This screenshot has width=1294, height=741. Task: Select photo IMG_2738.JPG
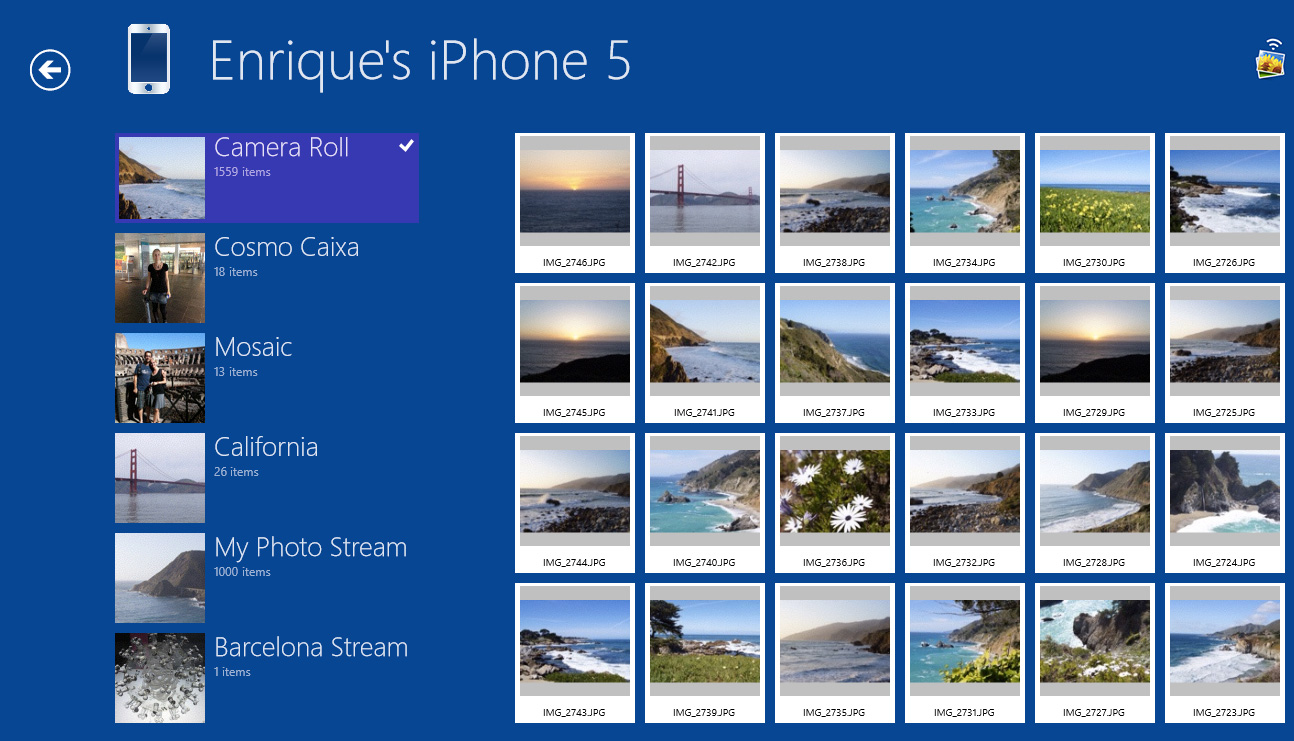click(835, 203)
